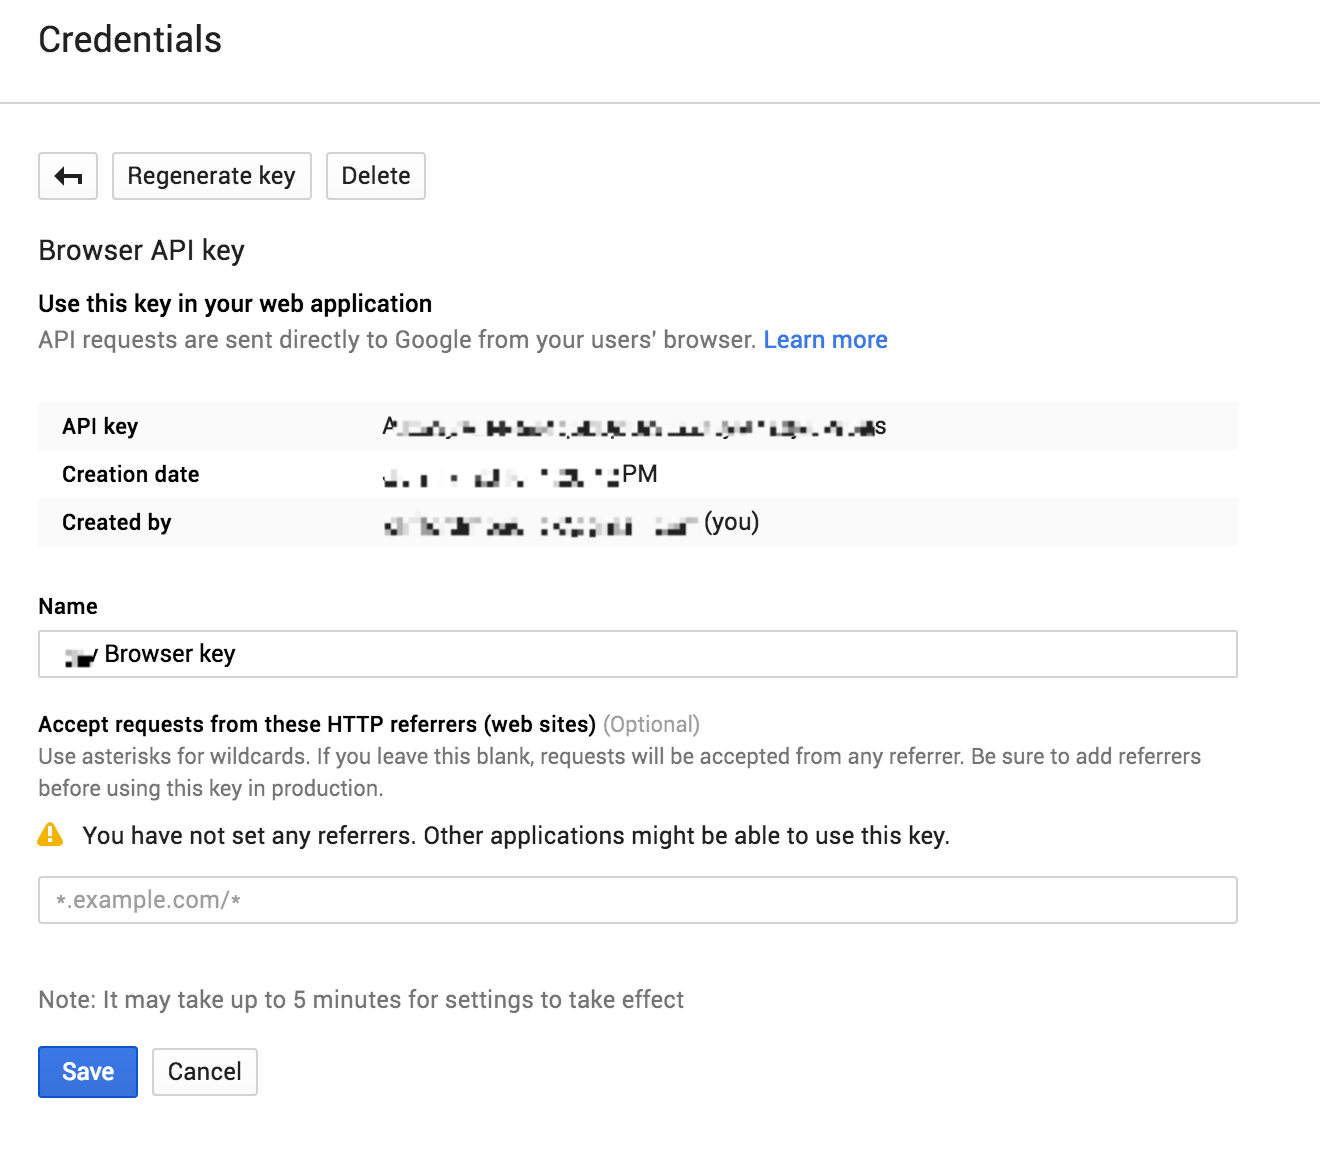1325x1160 pixels.
Task: Click the Credentials page title
Action: pyautogui.click(x=130, y=40)
